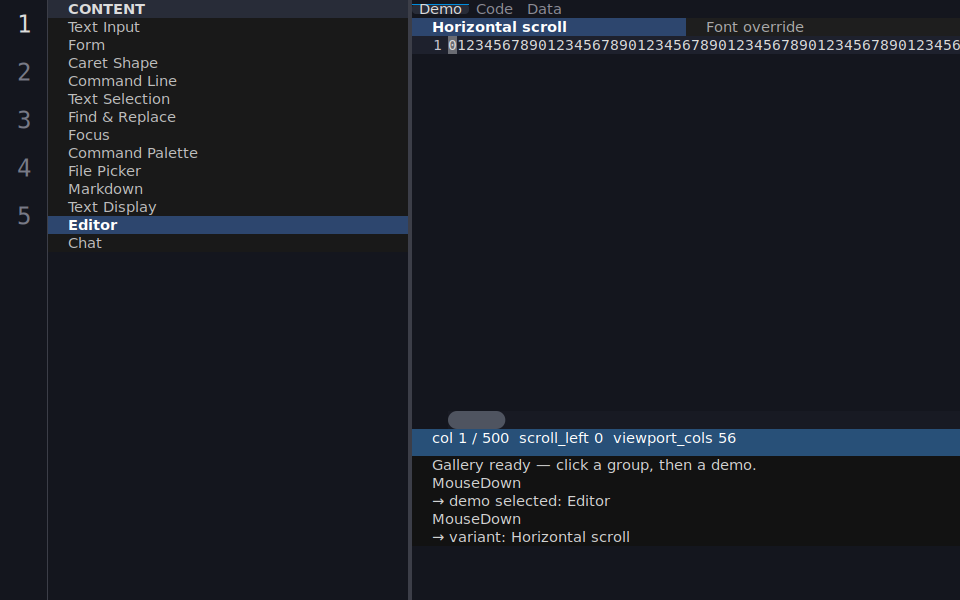The height and width of the screenshot is (600, 960).
Task: Select the Font override variant
Action: pos(823,27)
